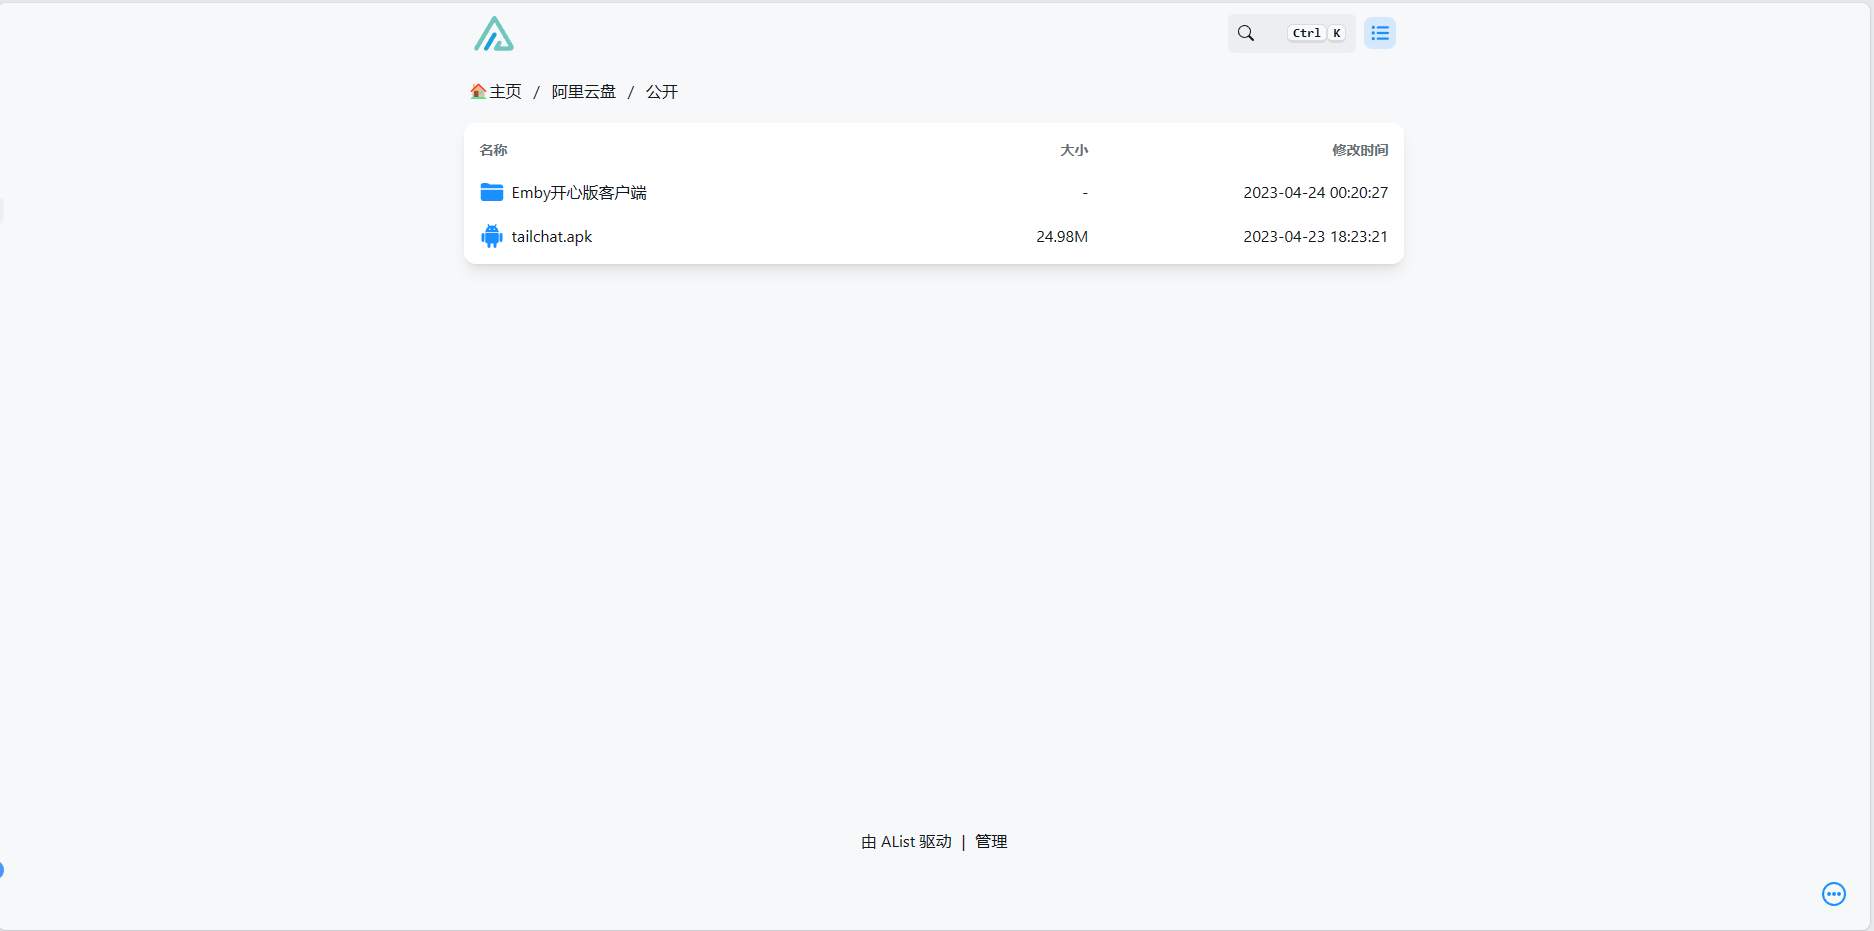The image size is (1874, 931).
Task: Sort by 名称 column header
Action: coord(493,150)
